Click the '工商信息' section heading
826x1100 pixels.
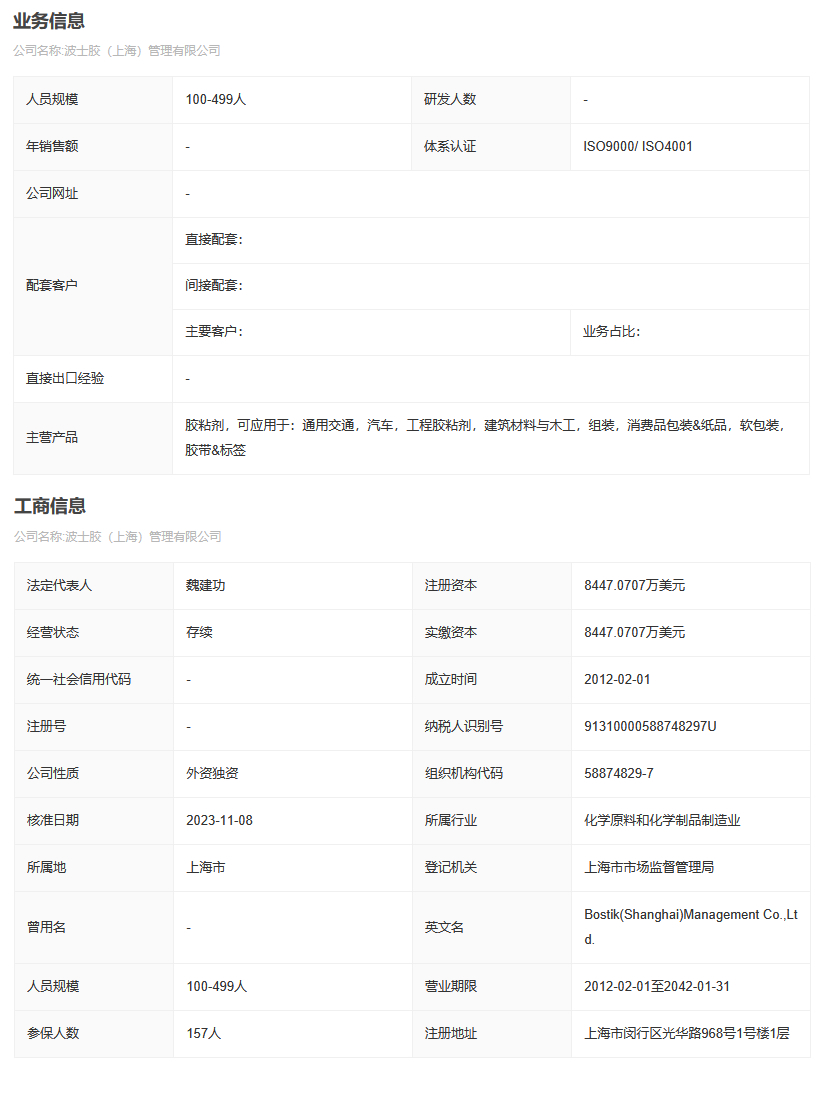pos(50,507)
